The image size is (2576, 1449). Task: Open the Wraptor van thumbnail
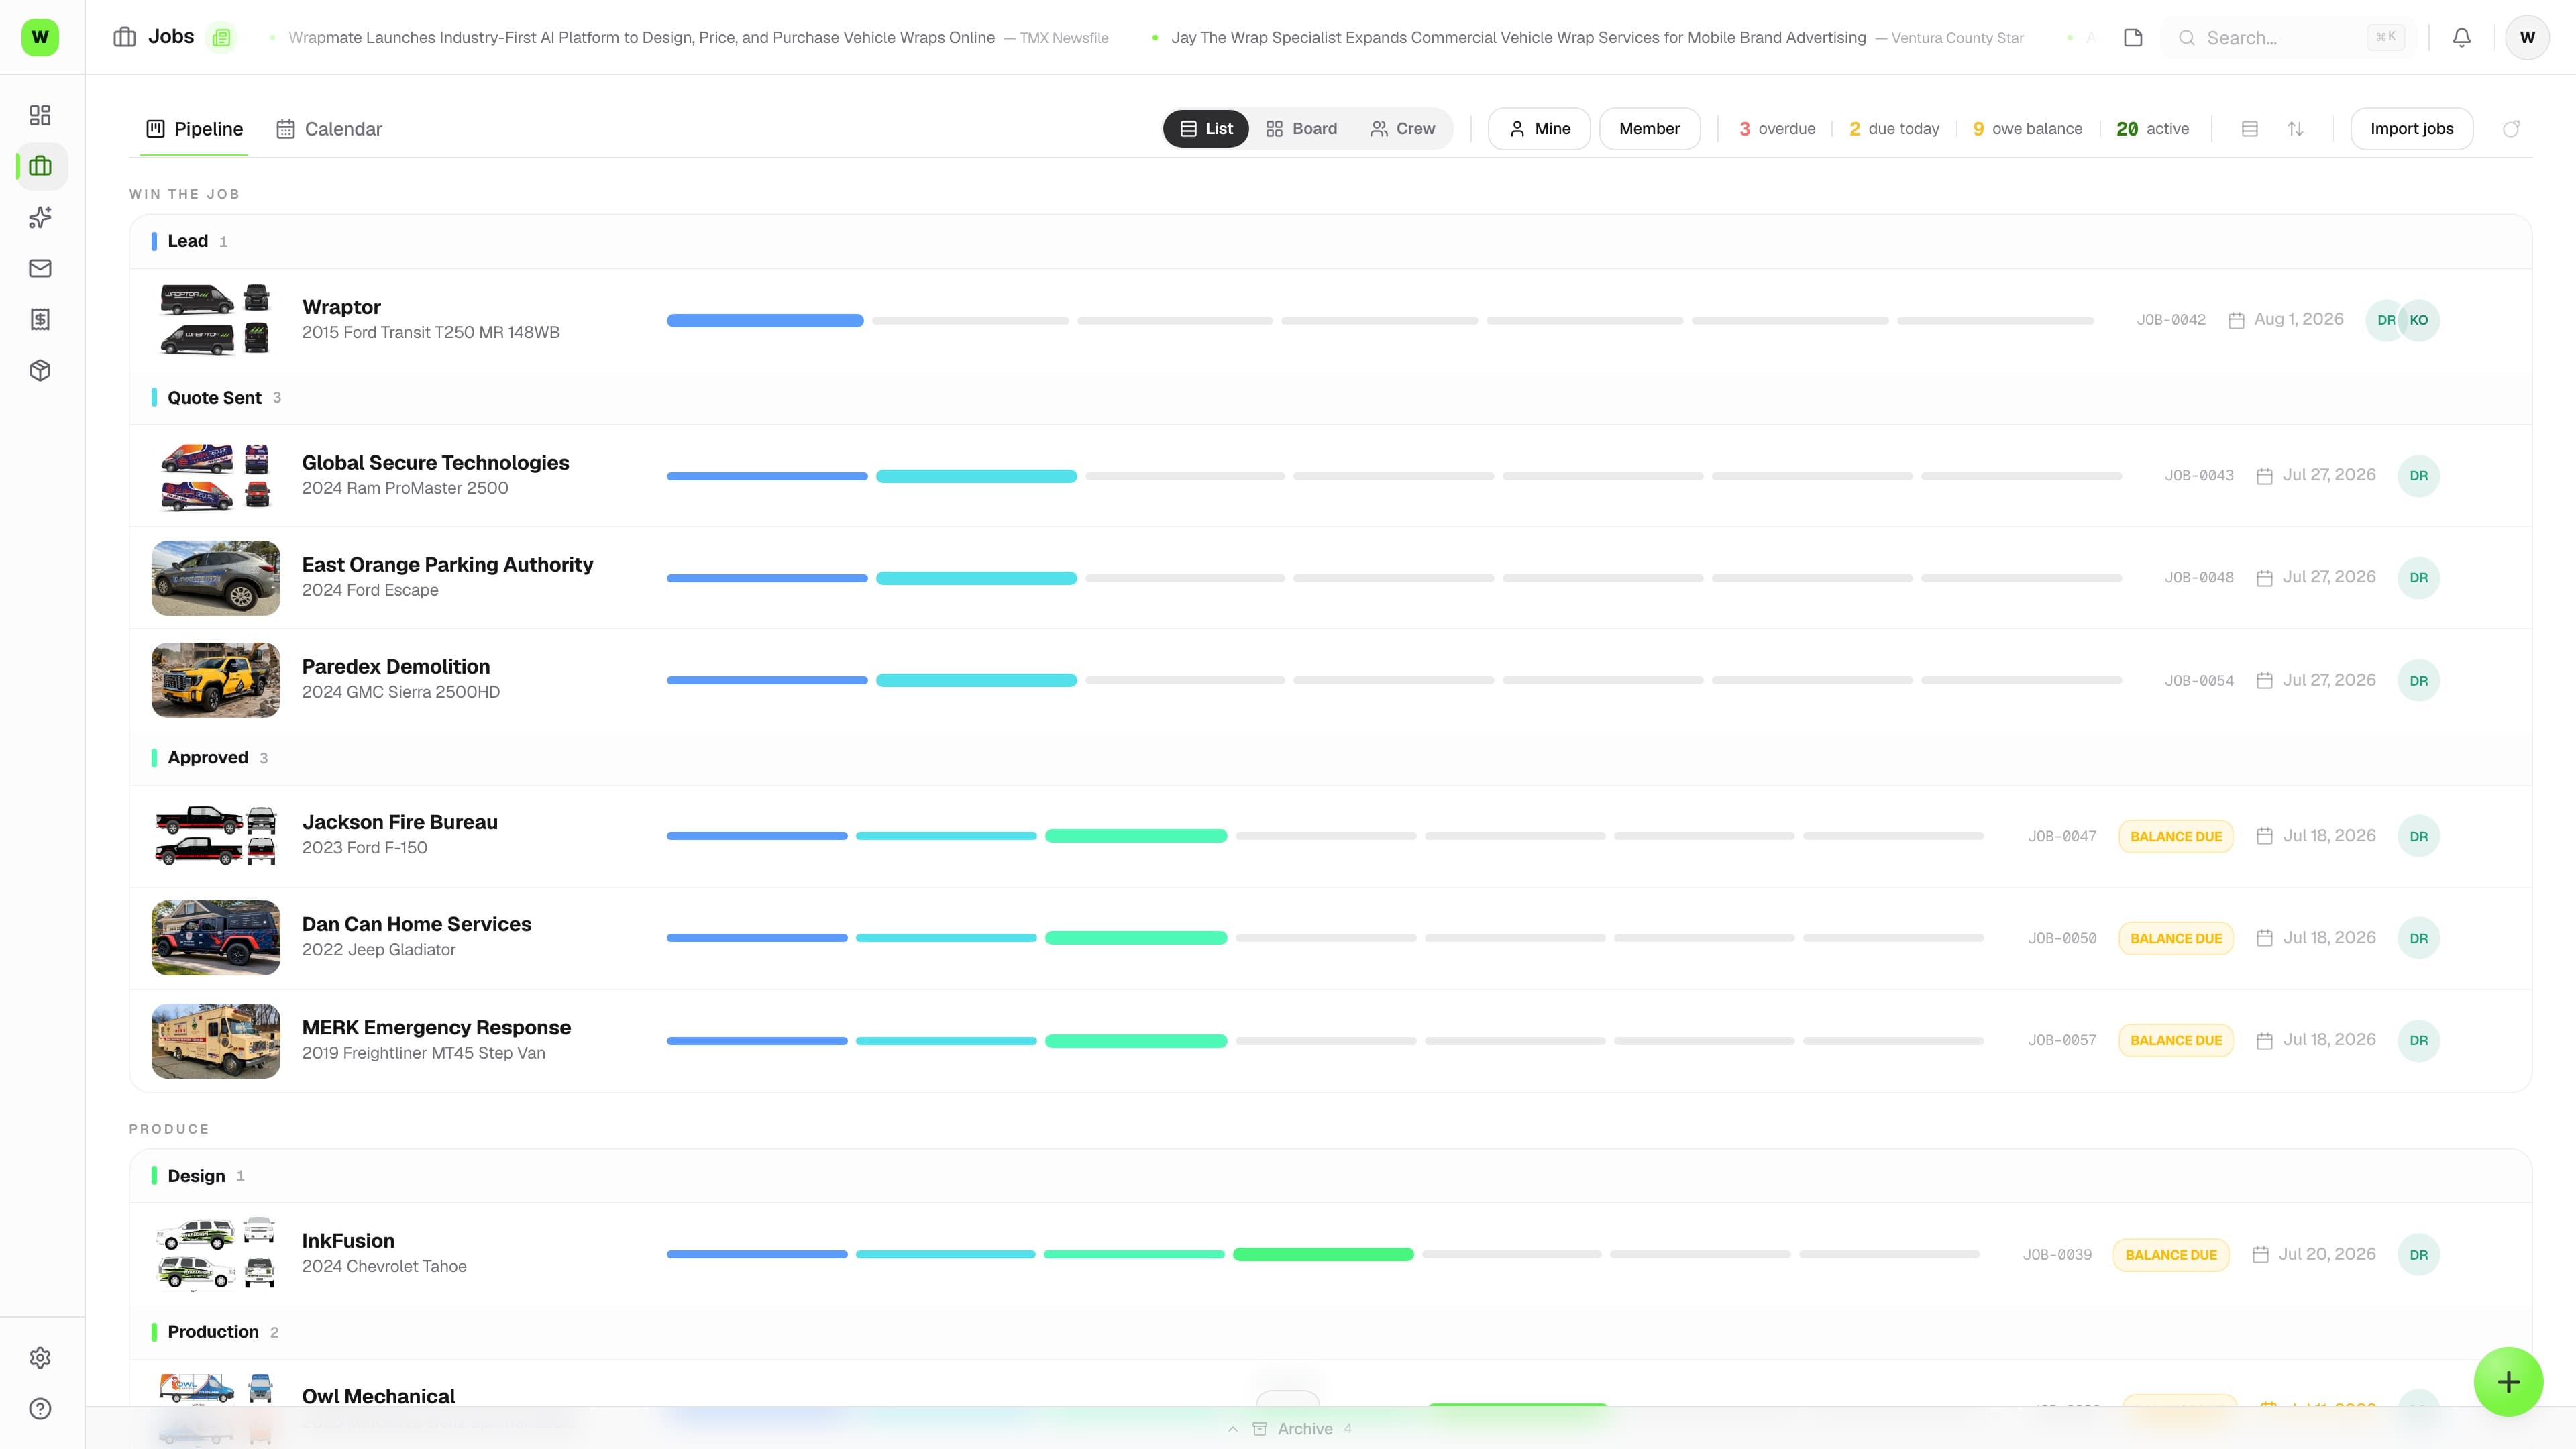click(x=215, y=320)
